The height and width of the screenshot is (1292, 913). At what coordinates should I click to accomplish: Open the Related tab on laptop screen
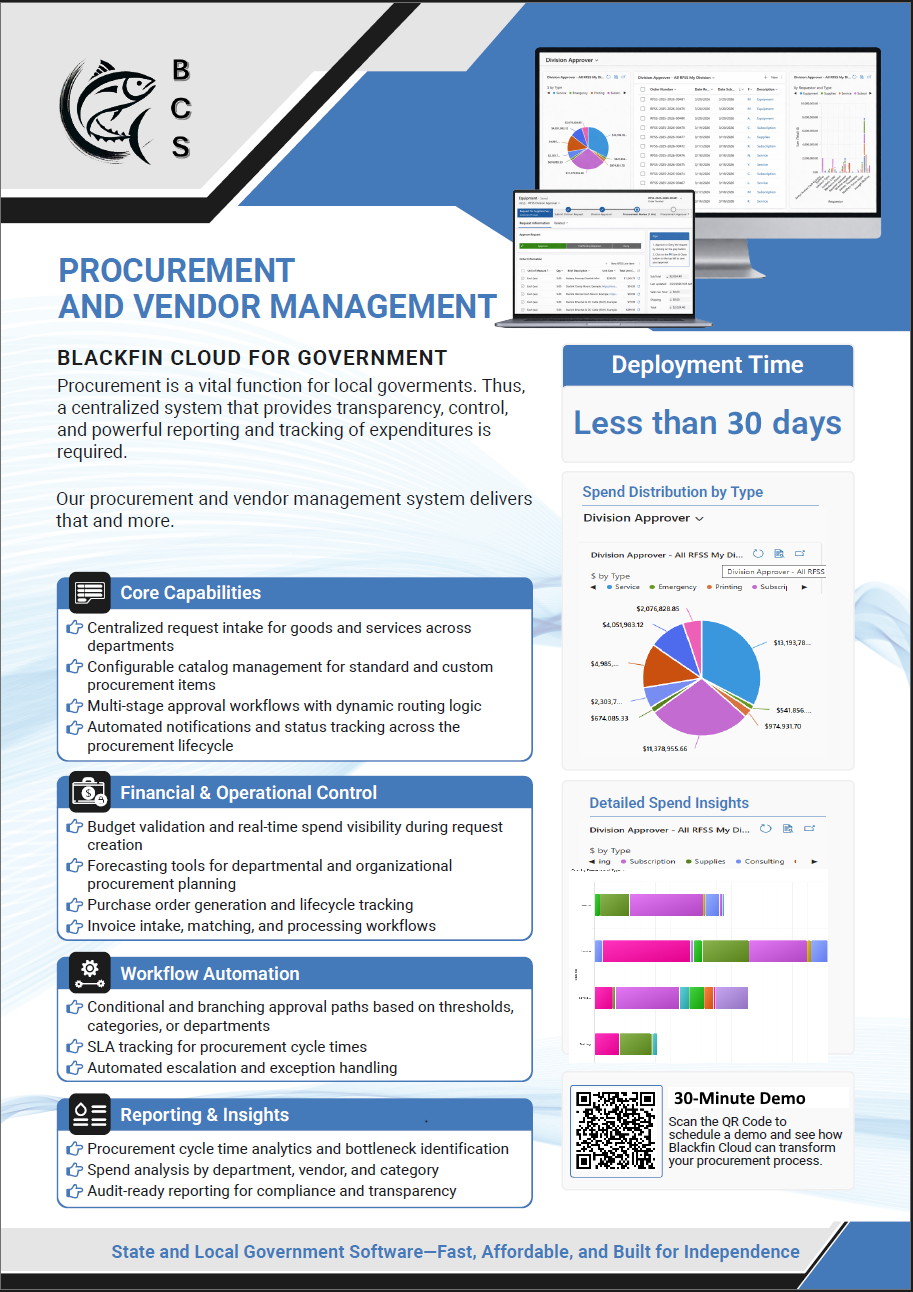pyautogui.click(x=560, y=223)
